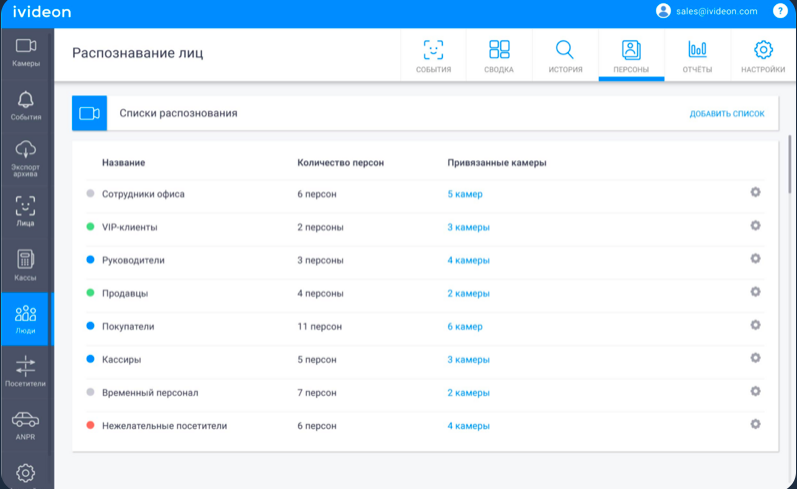Click the Количество персон column header

tap(341, 163)
